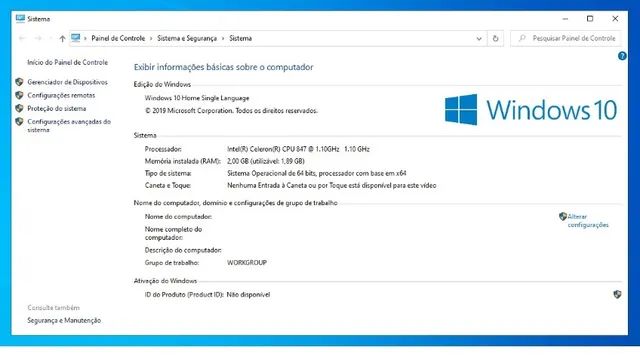Click the Não disponível product ID value
This screenshot has height=362, width=640.
248,294
